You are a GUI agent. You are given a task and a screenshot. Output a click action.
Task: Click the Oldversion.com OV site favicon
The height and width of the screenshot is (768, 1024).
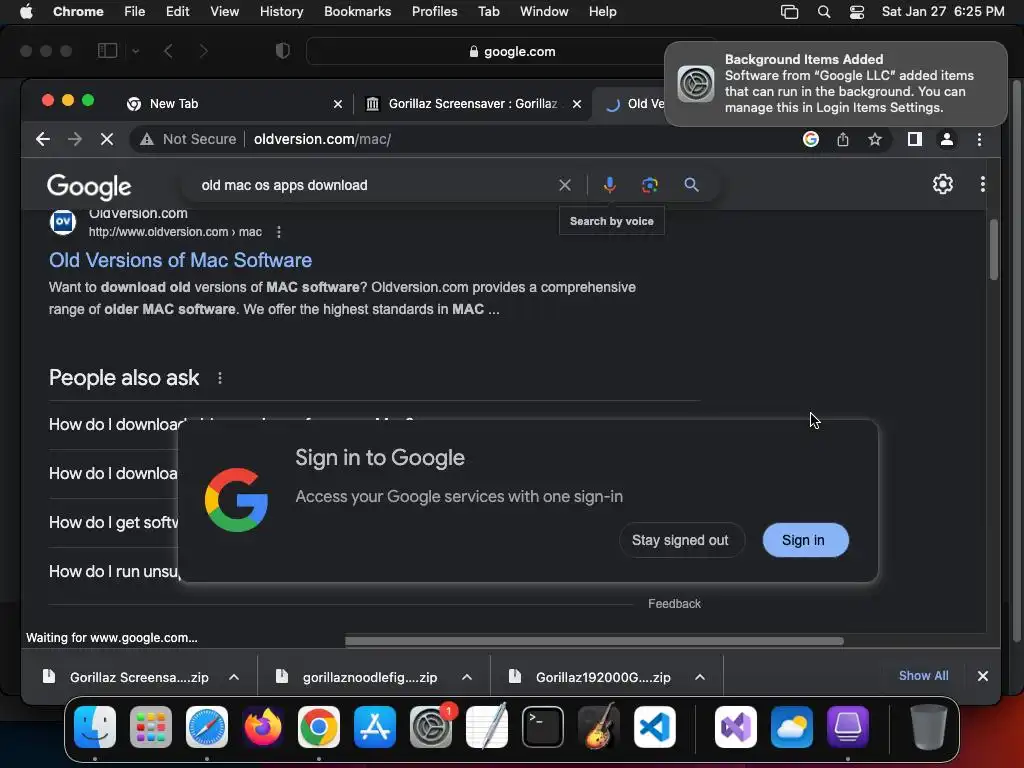pyautogui.click(x=63, y=222)
